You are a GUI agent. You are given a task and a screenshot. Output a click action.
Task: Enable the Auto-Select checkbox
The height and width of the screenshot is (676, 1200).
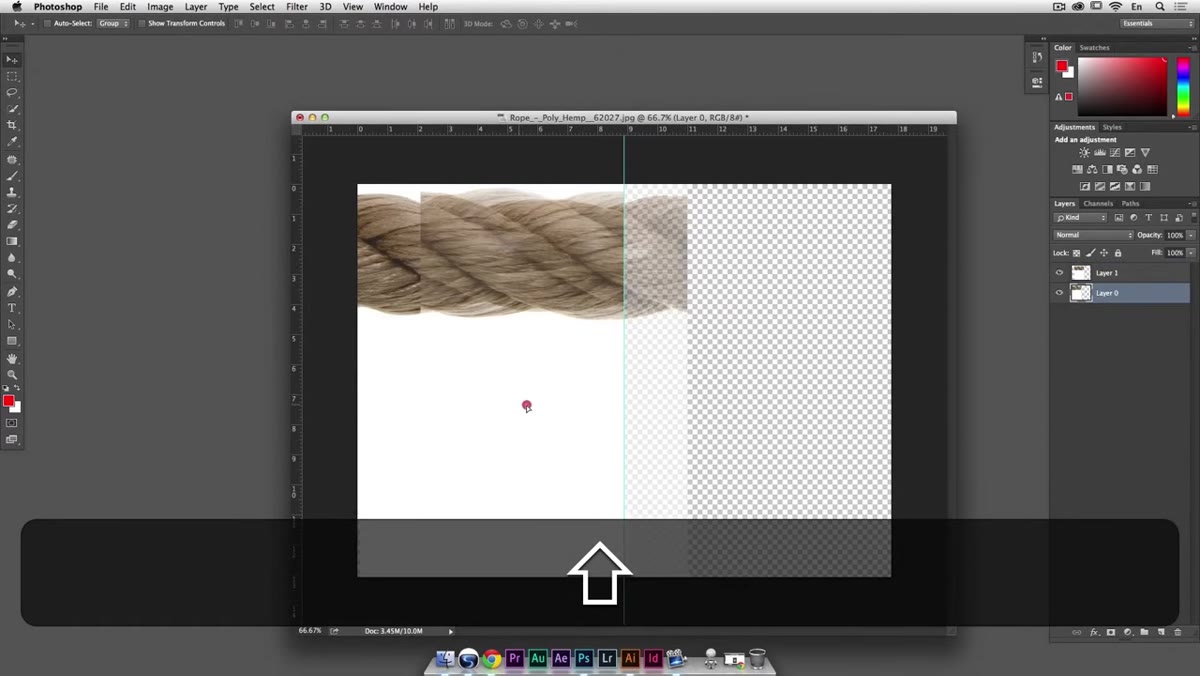[47, 23]
